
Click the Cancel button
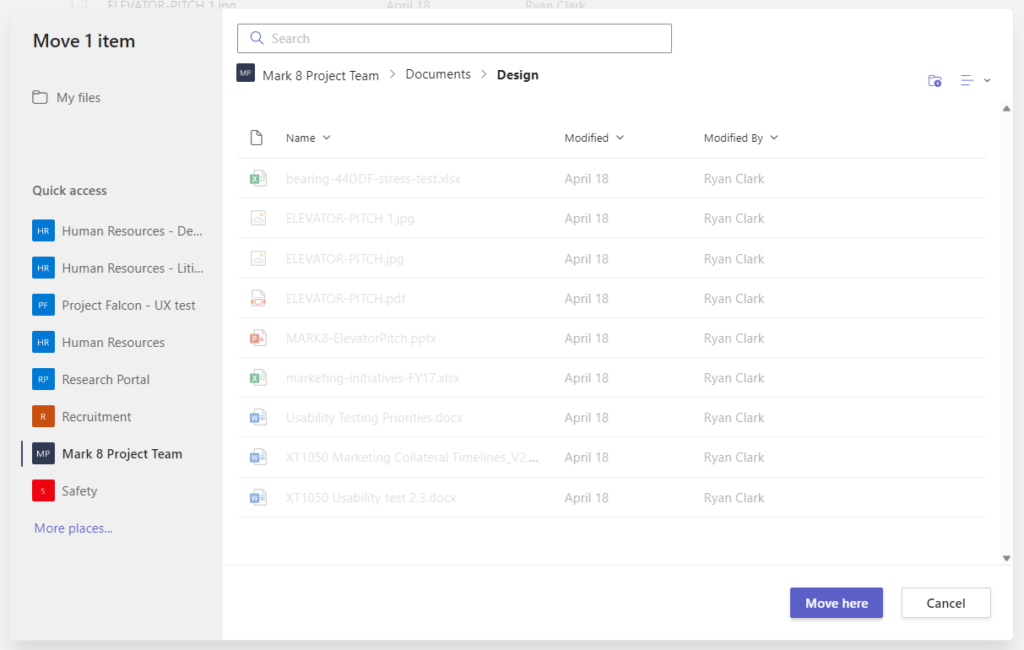[946, 603]
